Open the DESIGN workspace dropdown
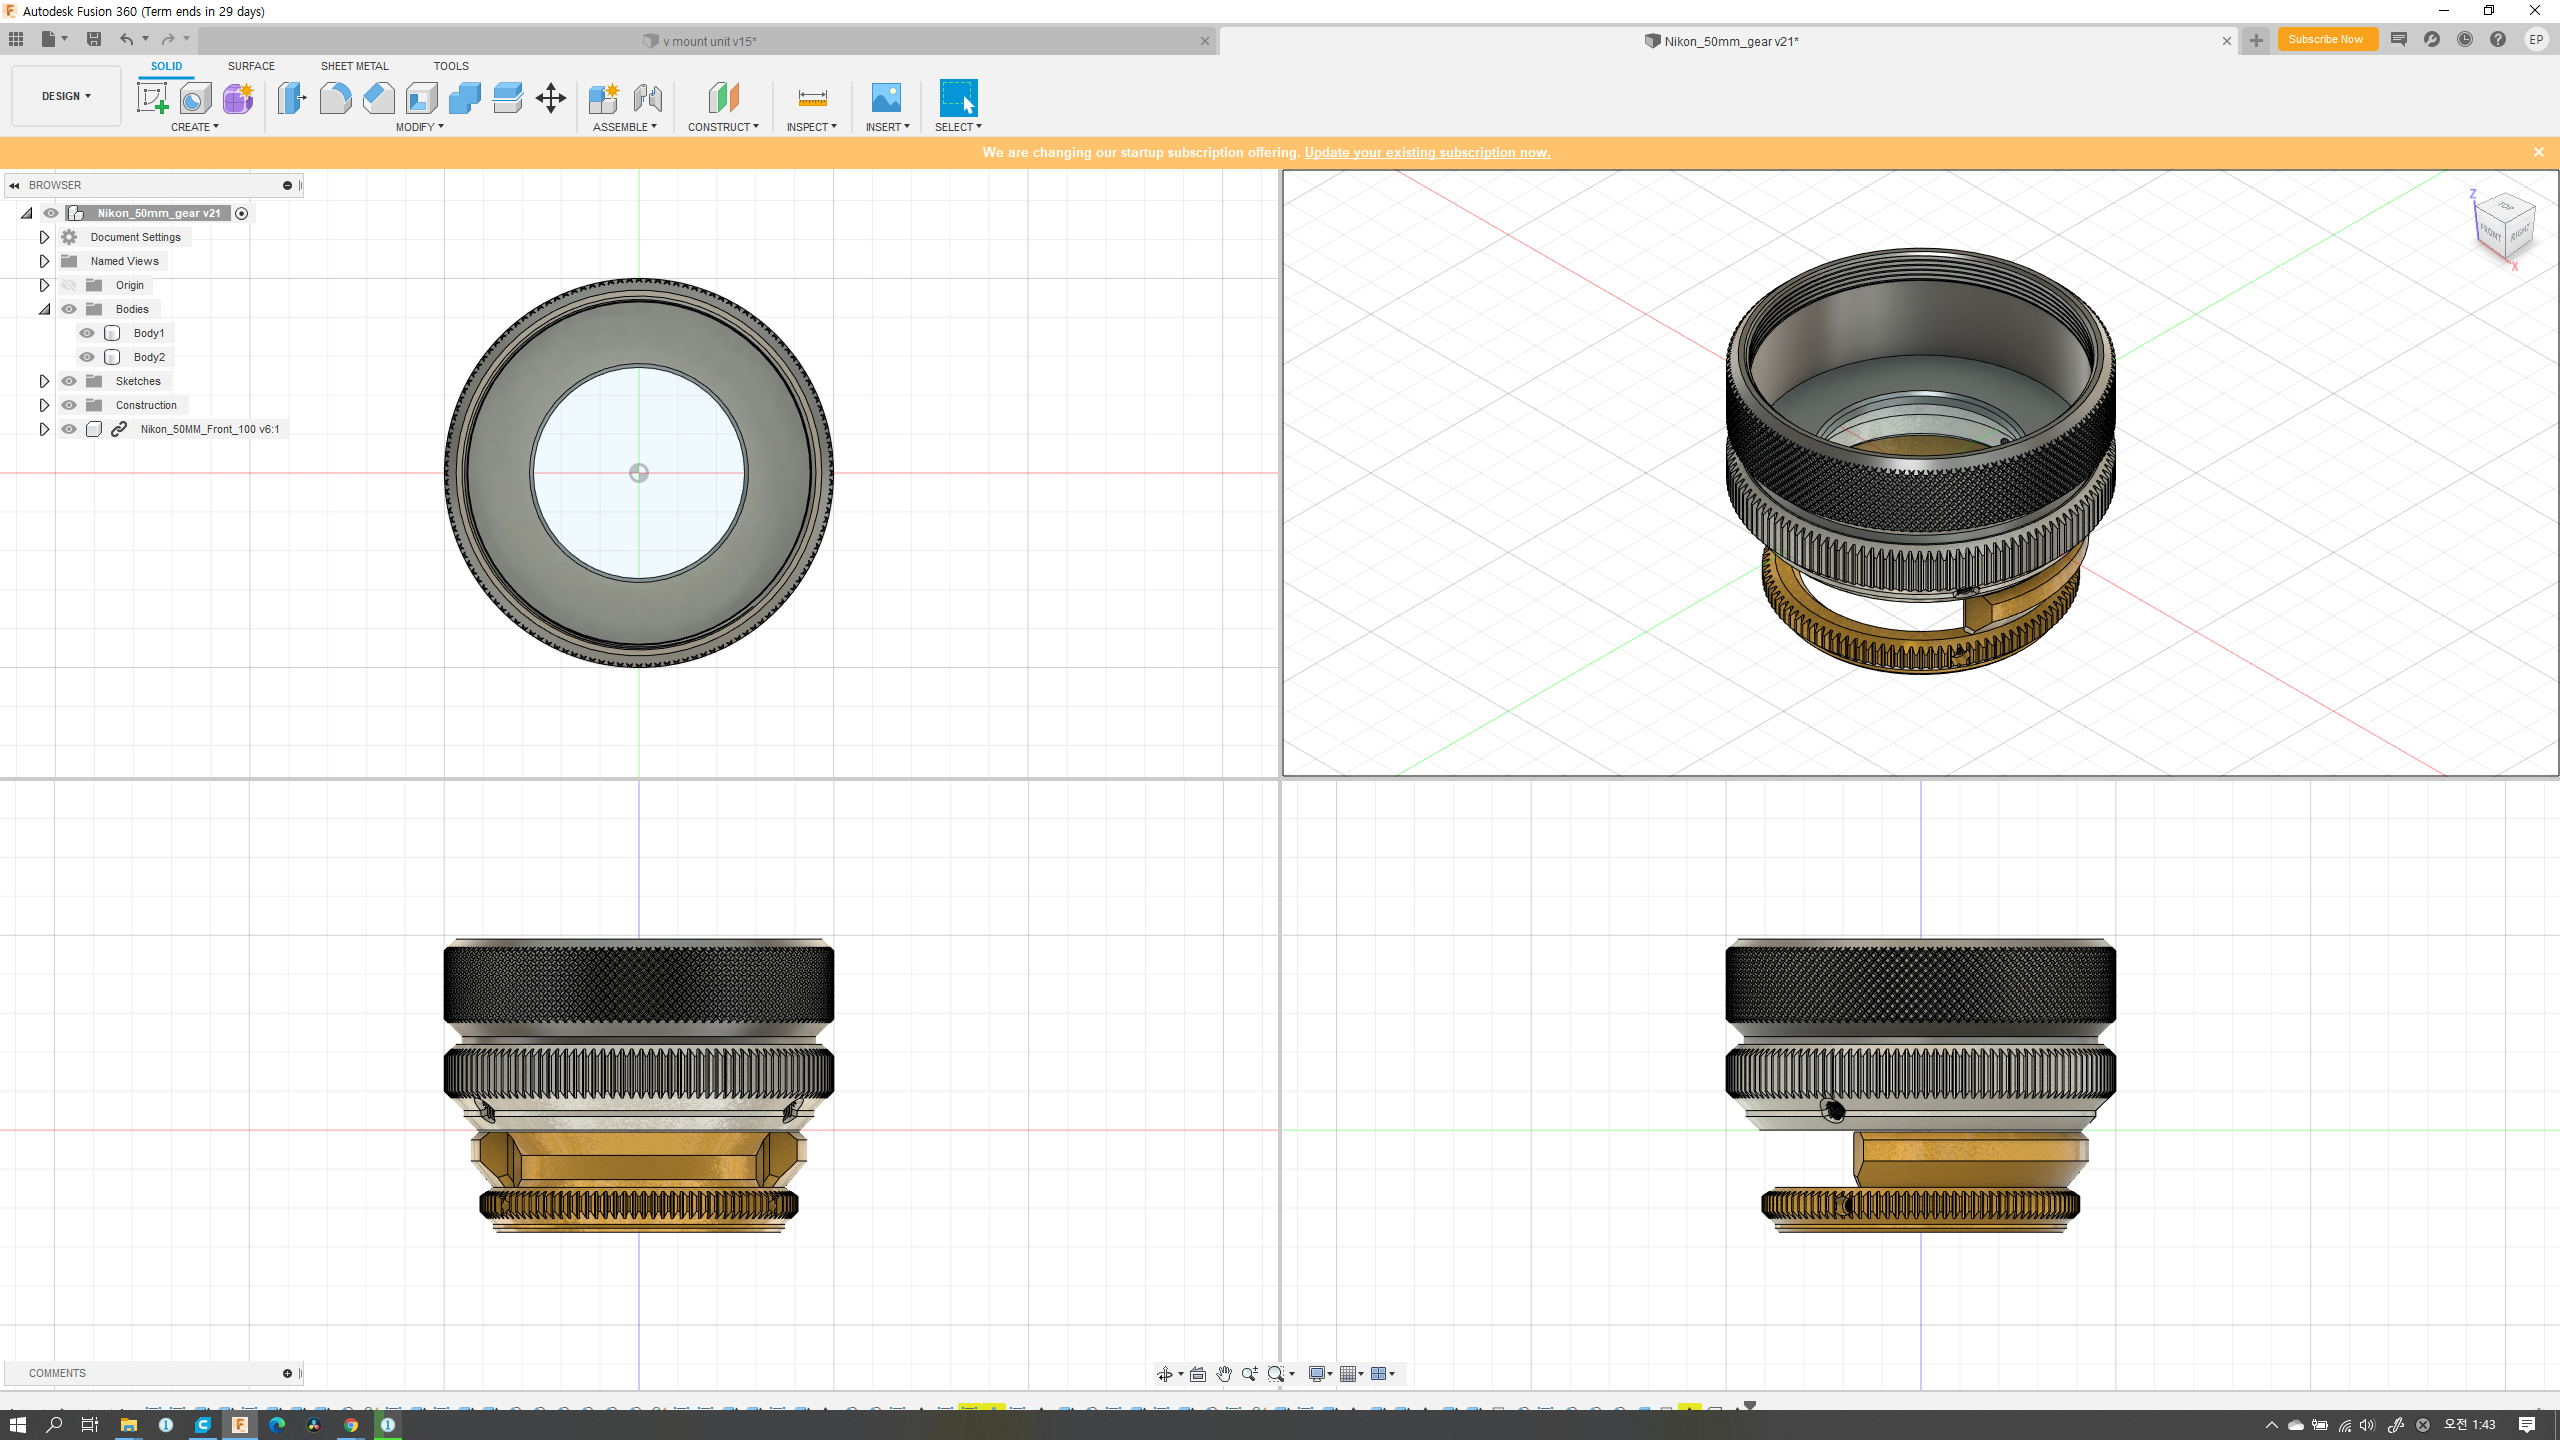 tap(66, 96)
